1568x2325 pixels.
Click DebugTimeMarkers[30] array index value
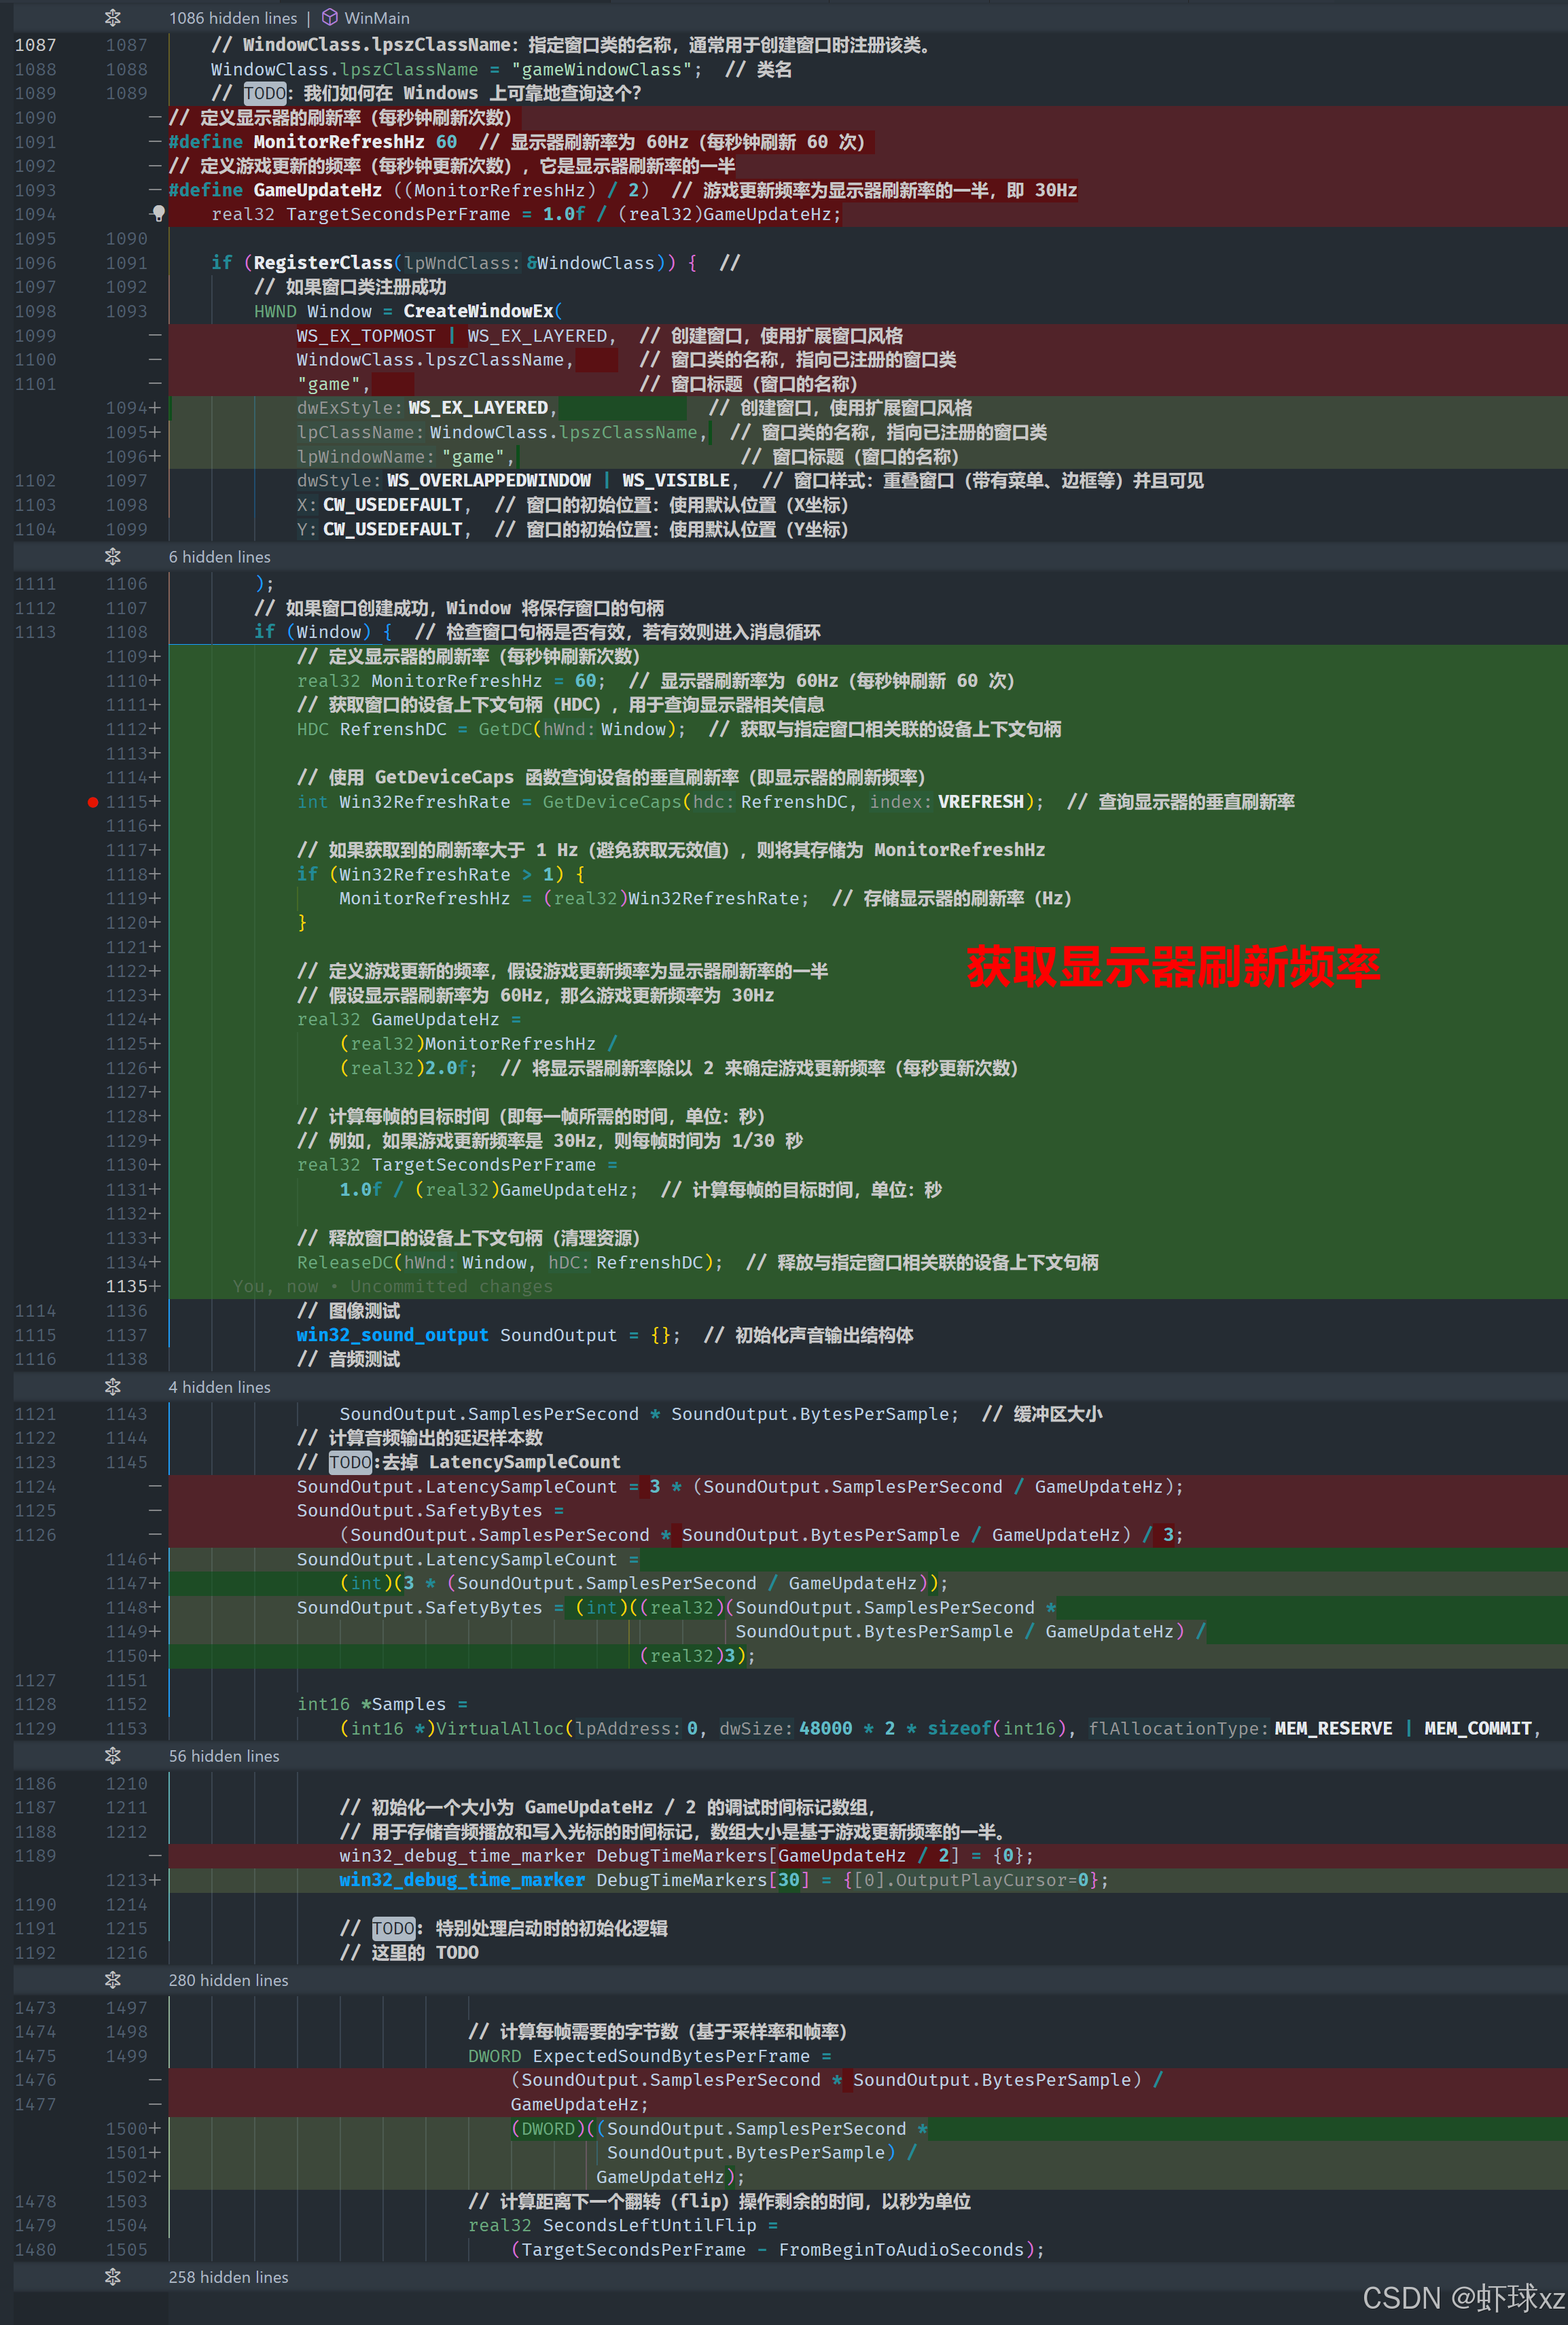[x=789, y=1880]
